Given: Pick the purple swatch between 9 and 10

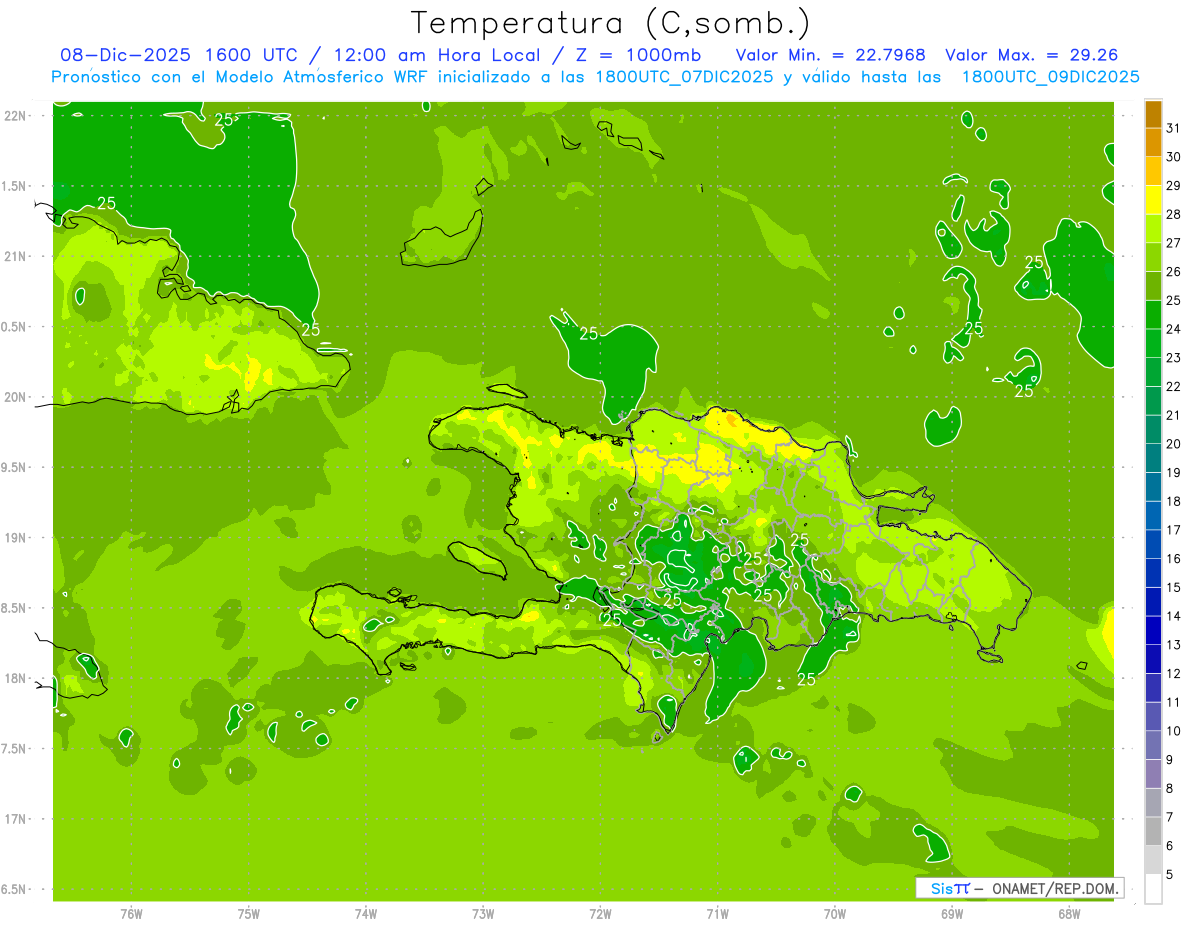Looking at the screenshot, I should 1153,745.
